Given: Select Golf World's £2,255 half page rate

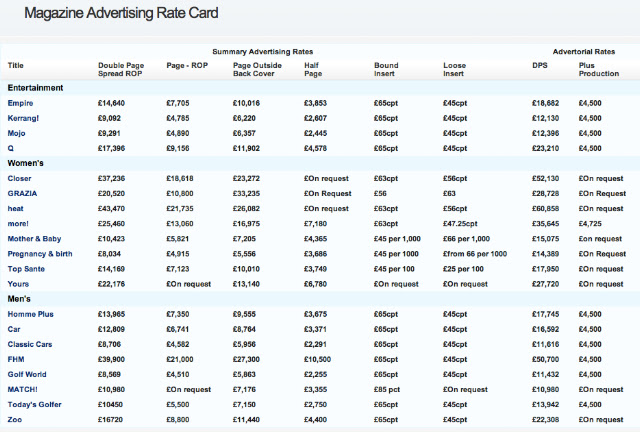Looking at the screenshot, I should [x=315, y=375].
